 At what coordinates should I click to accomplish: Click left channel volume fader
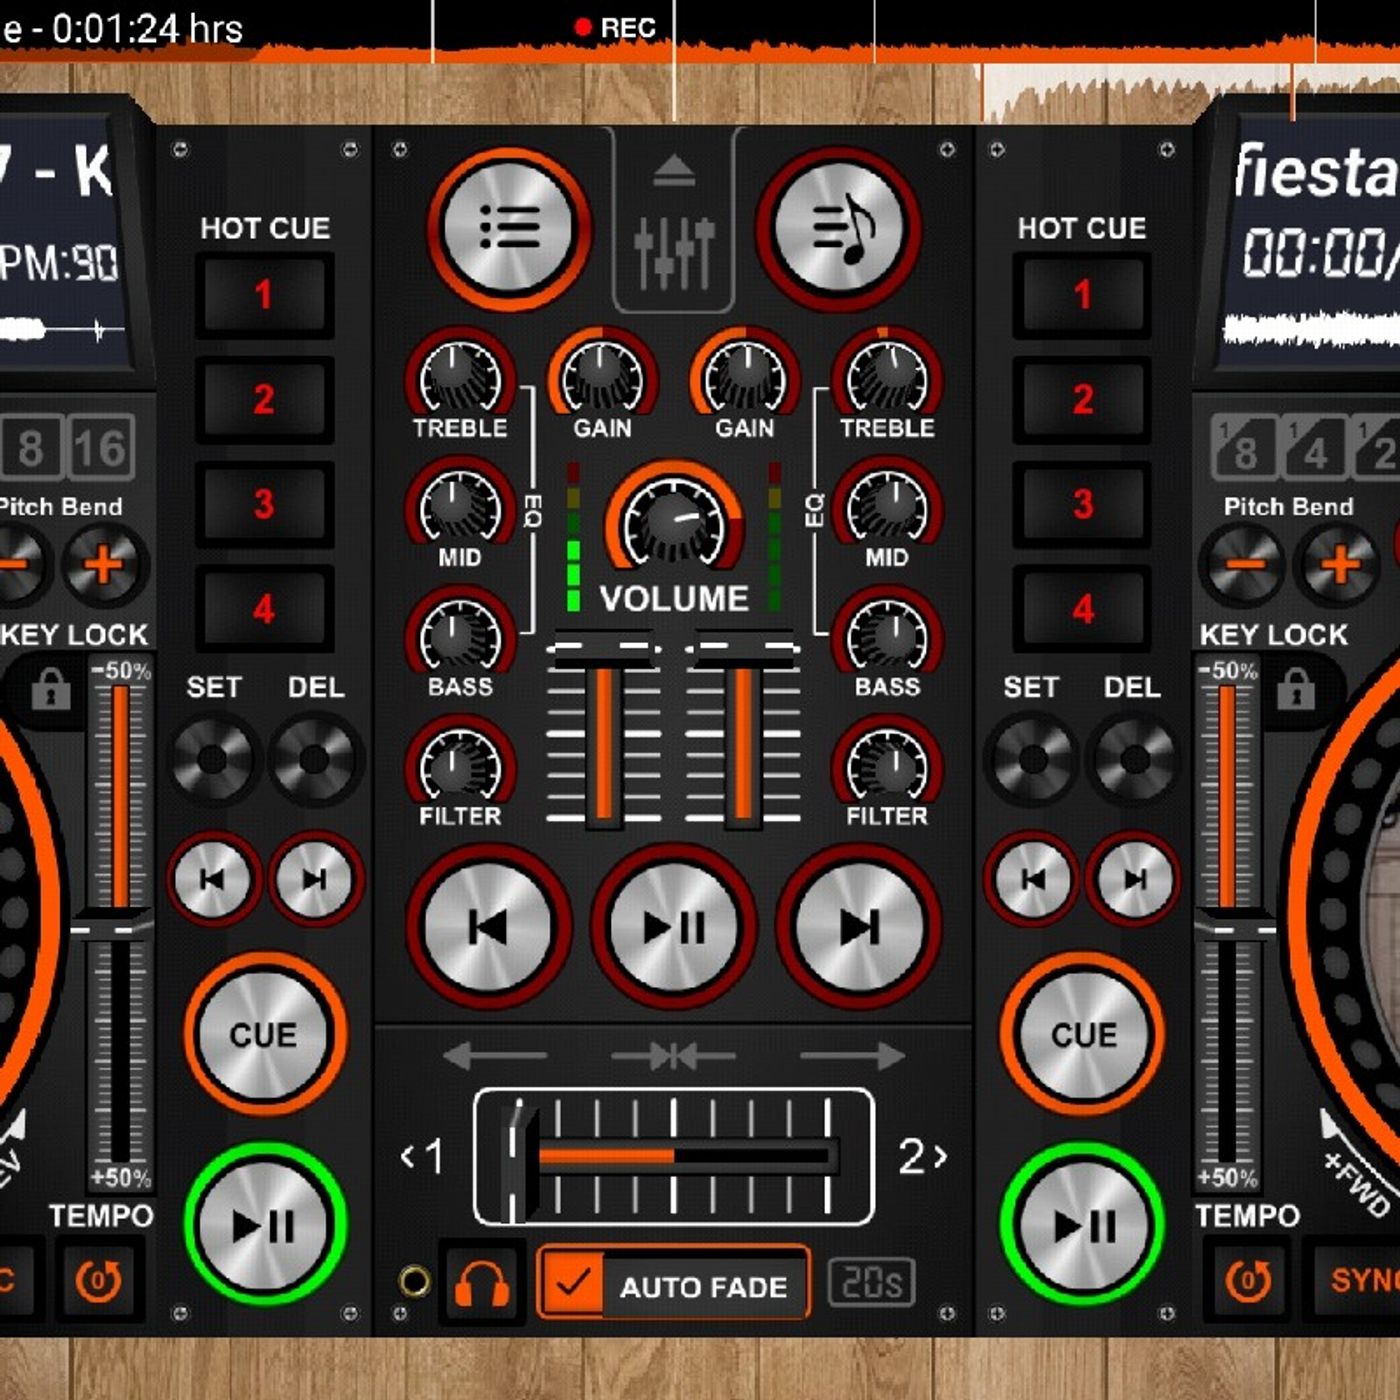(x=603, y=649)
